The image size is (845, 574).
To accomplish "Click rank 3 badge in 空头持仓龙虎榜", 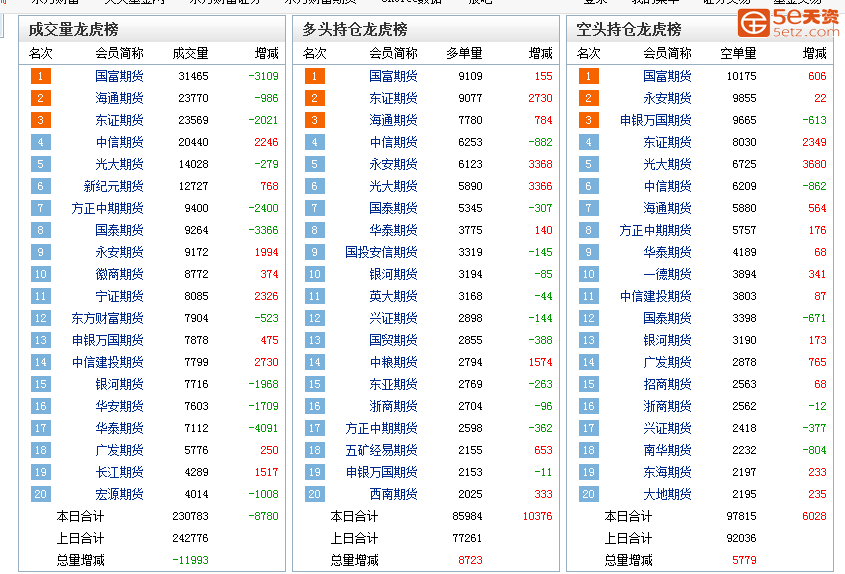I will [588, 120].
